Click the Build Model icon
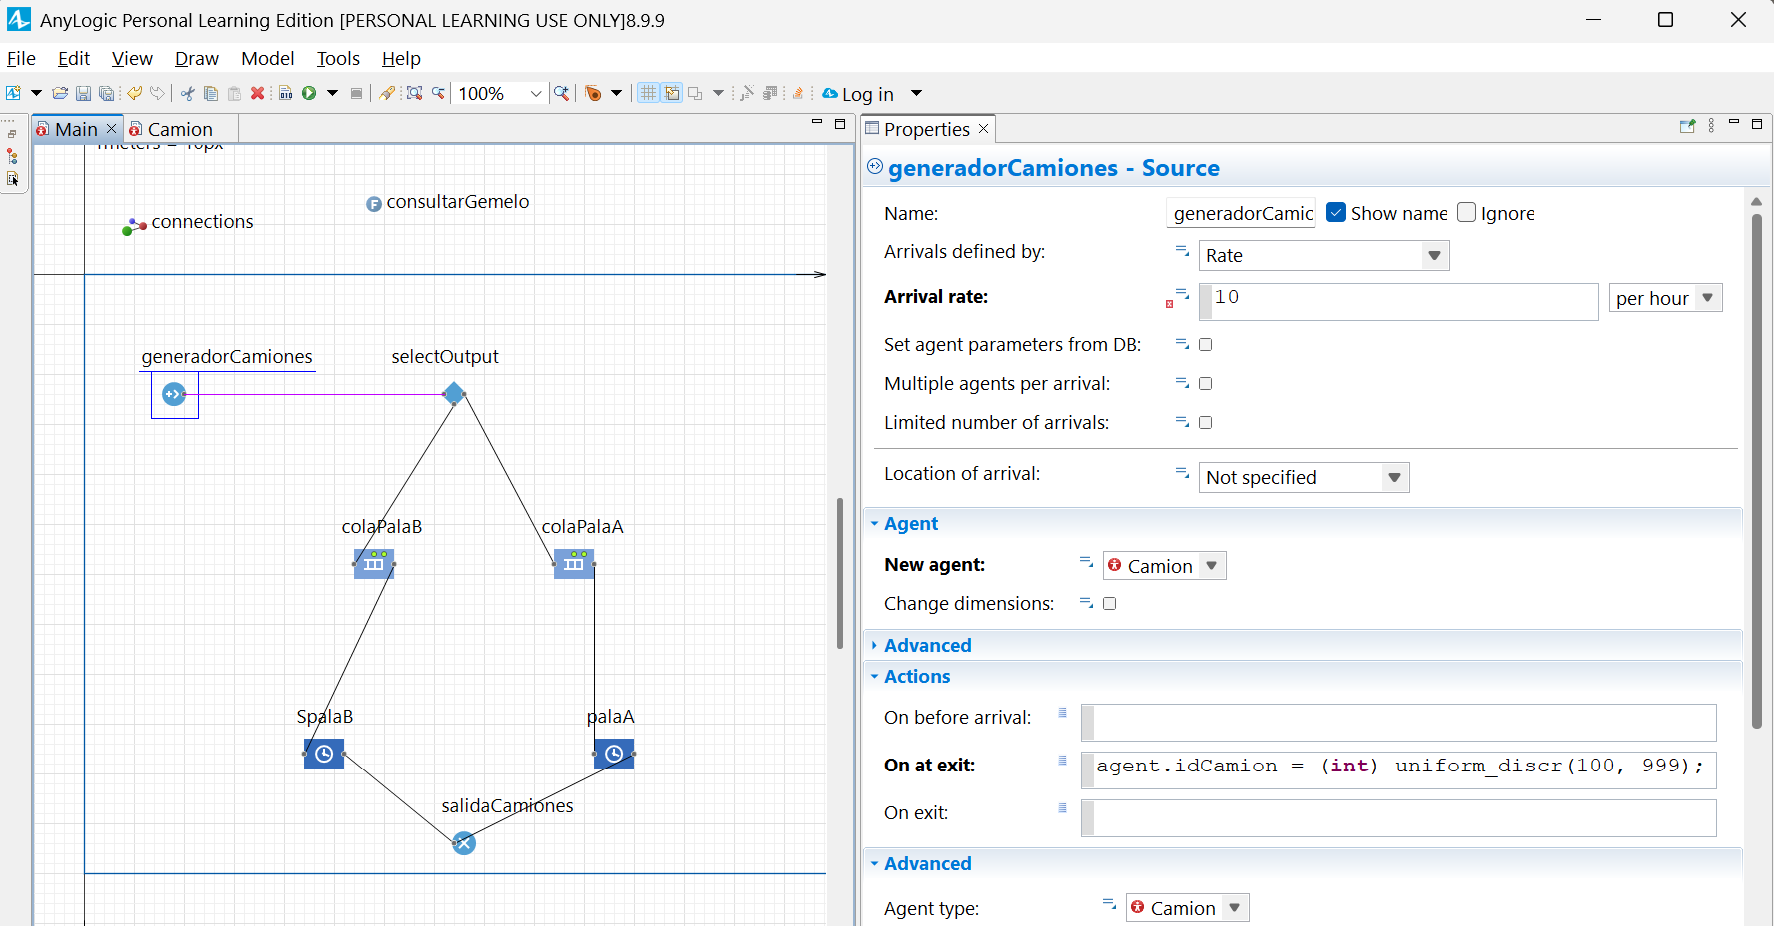The image size is (1774, 926). 285,93
